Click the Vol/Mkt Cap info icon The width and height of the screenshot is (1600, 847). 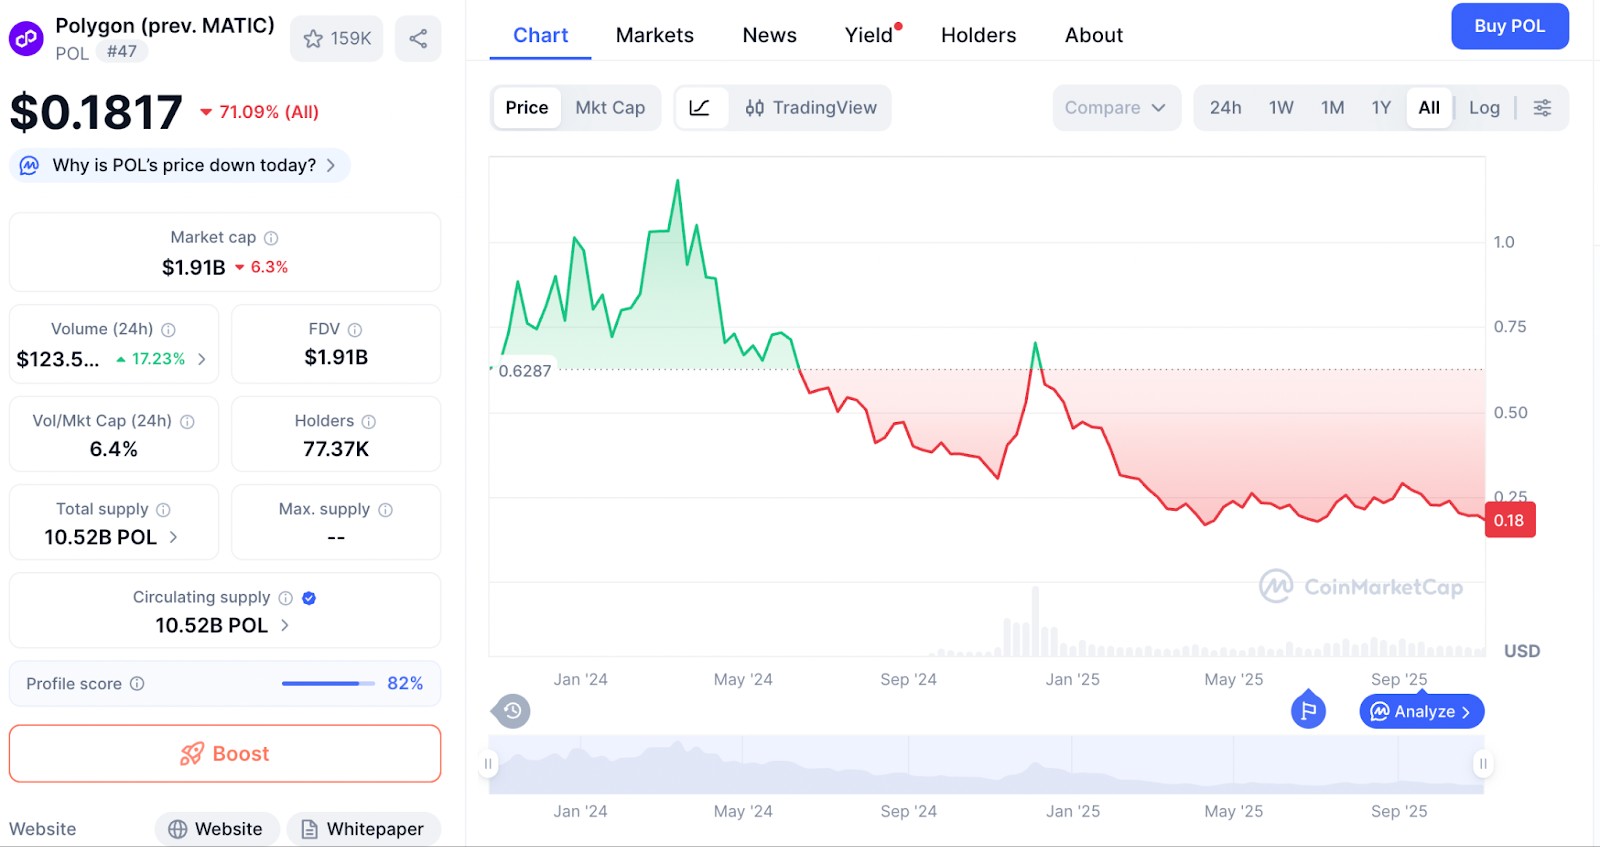coord(187,422)
